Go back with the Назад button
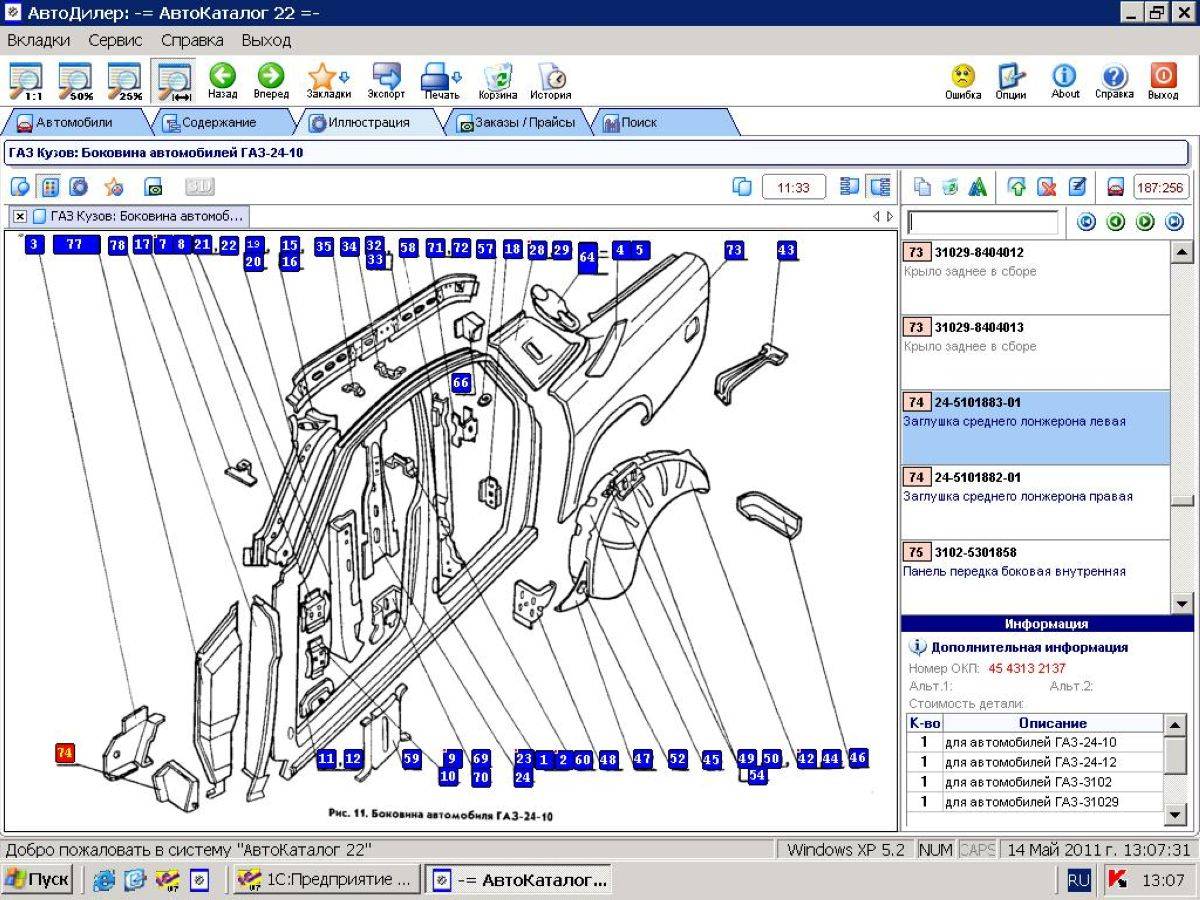The image size is (1200, 900). 222,81
